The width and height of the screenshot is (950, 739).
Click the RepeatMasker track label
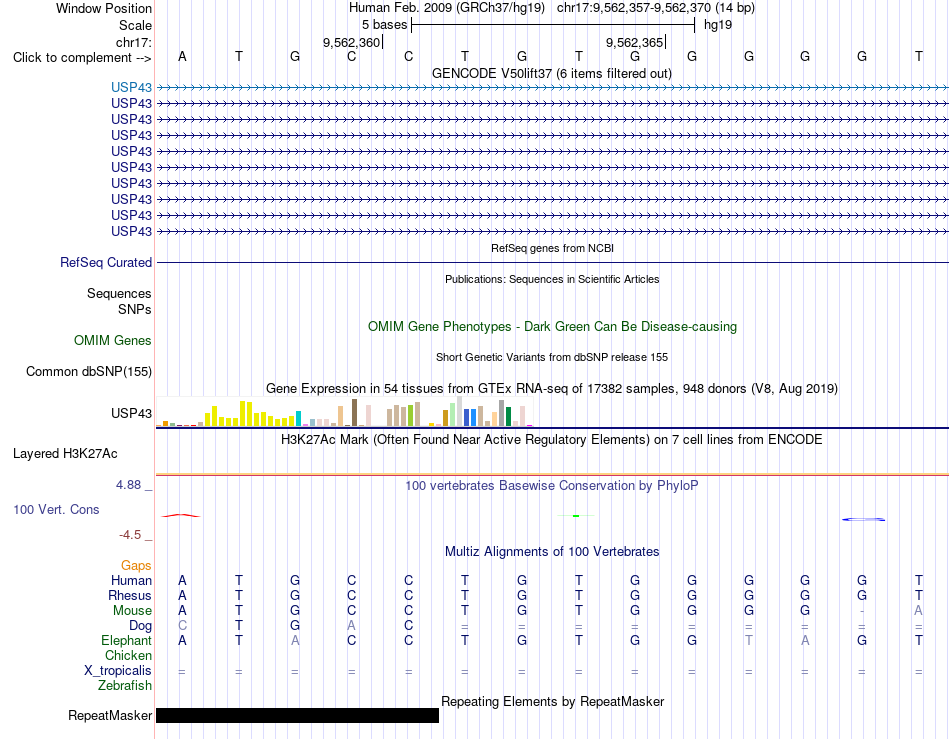(x=110, y=715)
